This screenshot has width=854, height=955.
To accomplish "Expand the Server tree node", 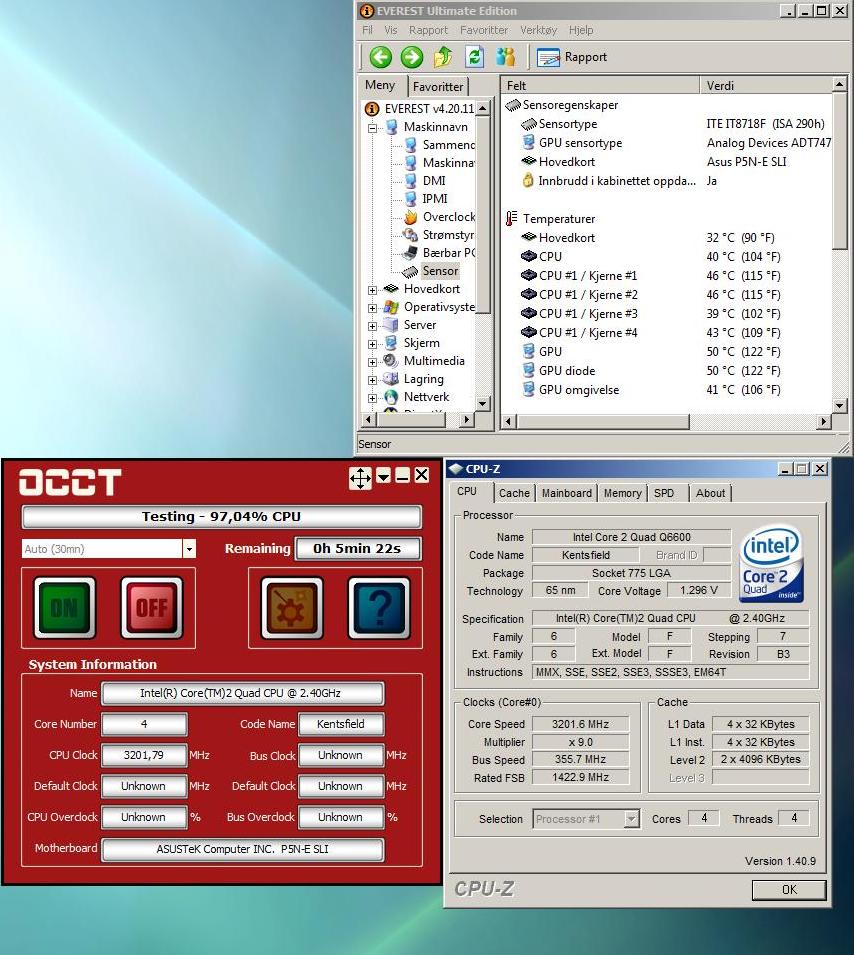I will (372, 326).
